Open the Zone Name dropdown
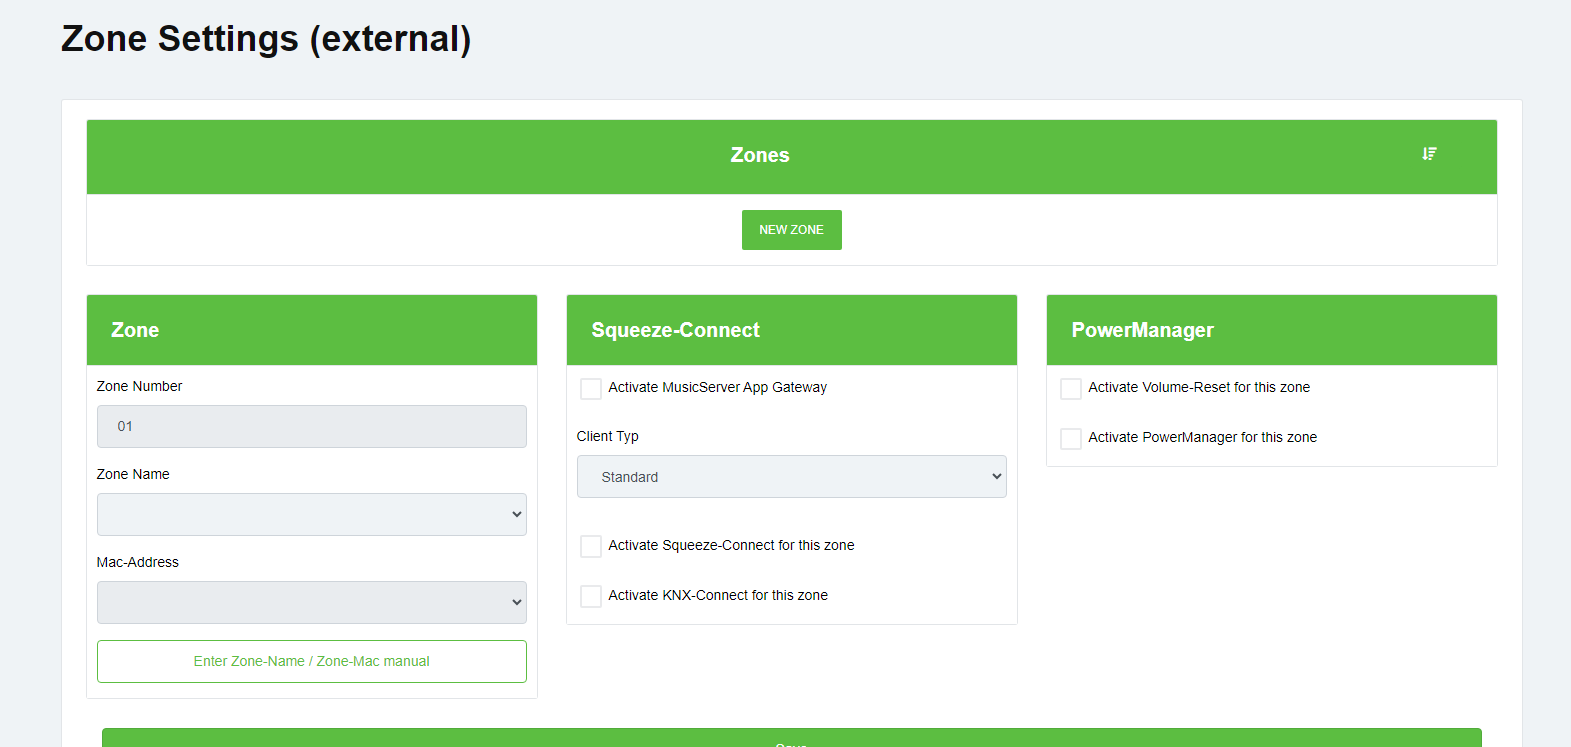The width and height of the screenshot is (1571, 747). click(311, 515)
